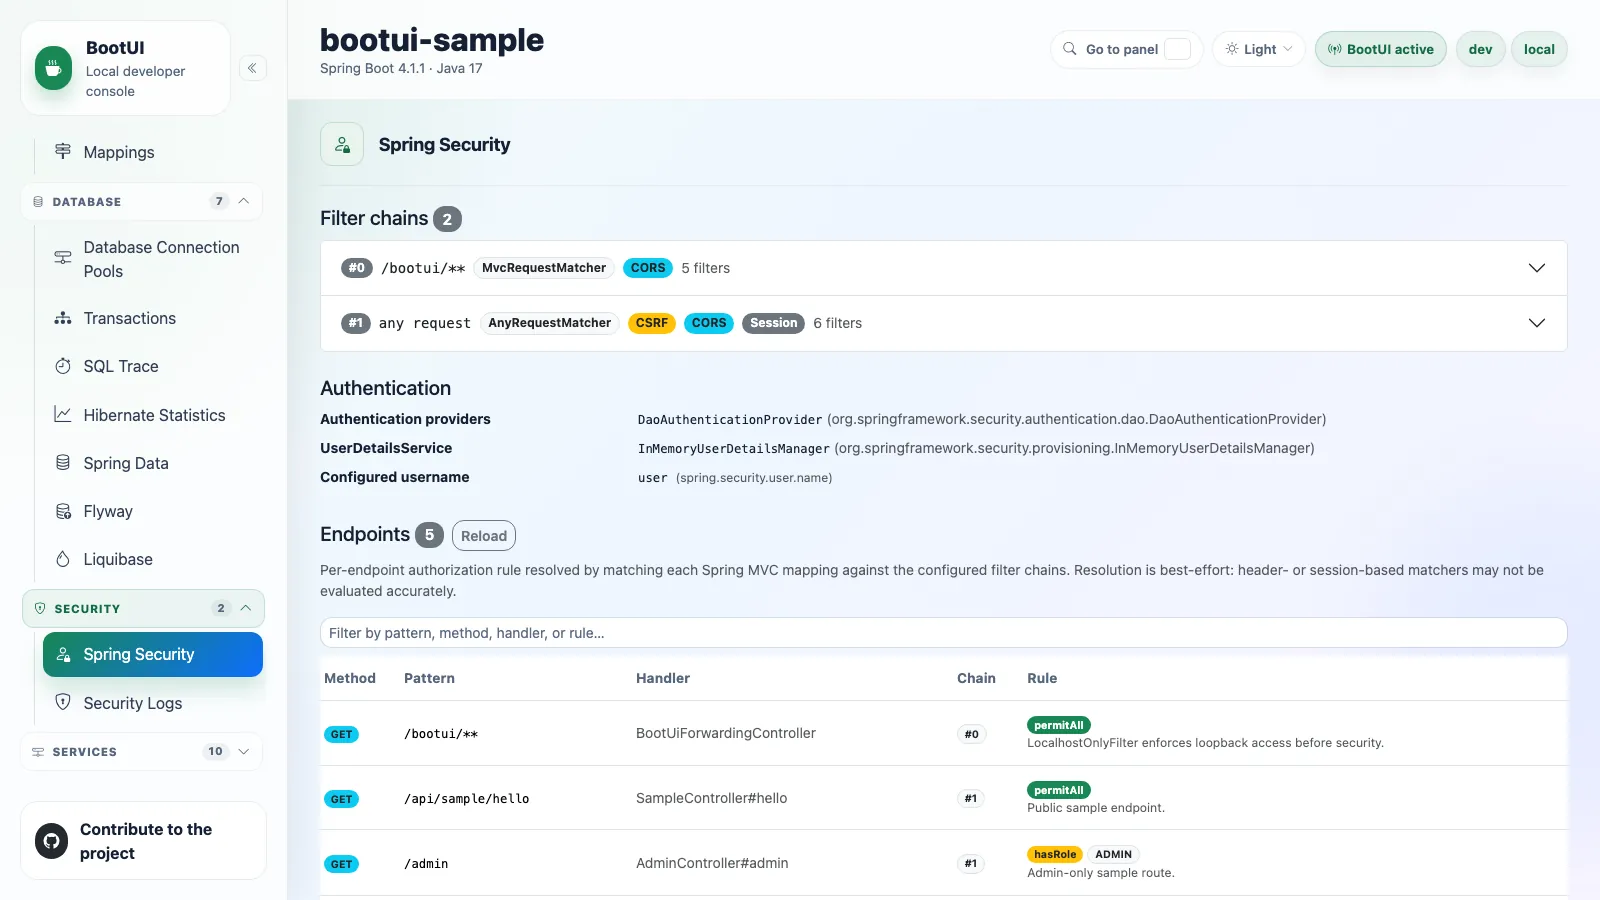The height and width of the screenshot is (900, 1600).
Task: Select Spring Security in the sidebar
Action: (153, 654)
